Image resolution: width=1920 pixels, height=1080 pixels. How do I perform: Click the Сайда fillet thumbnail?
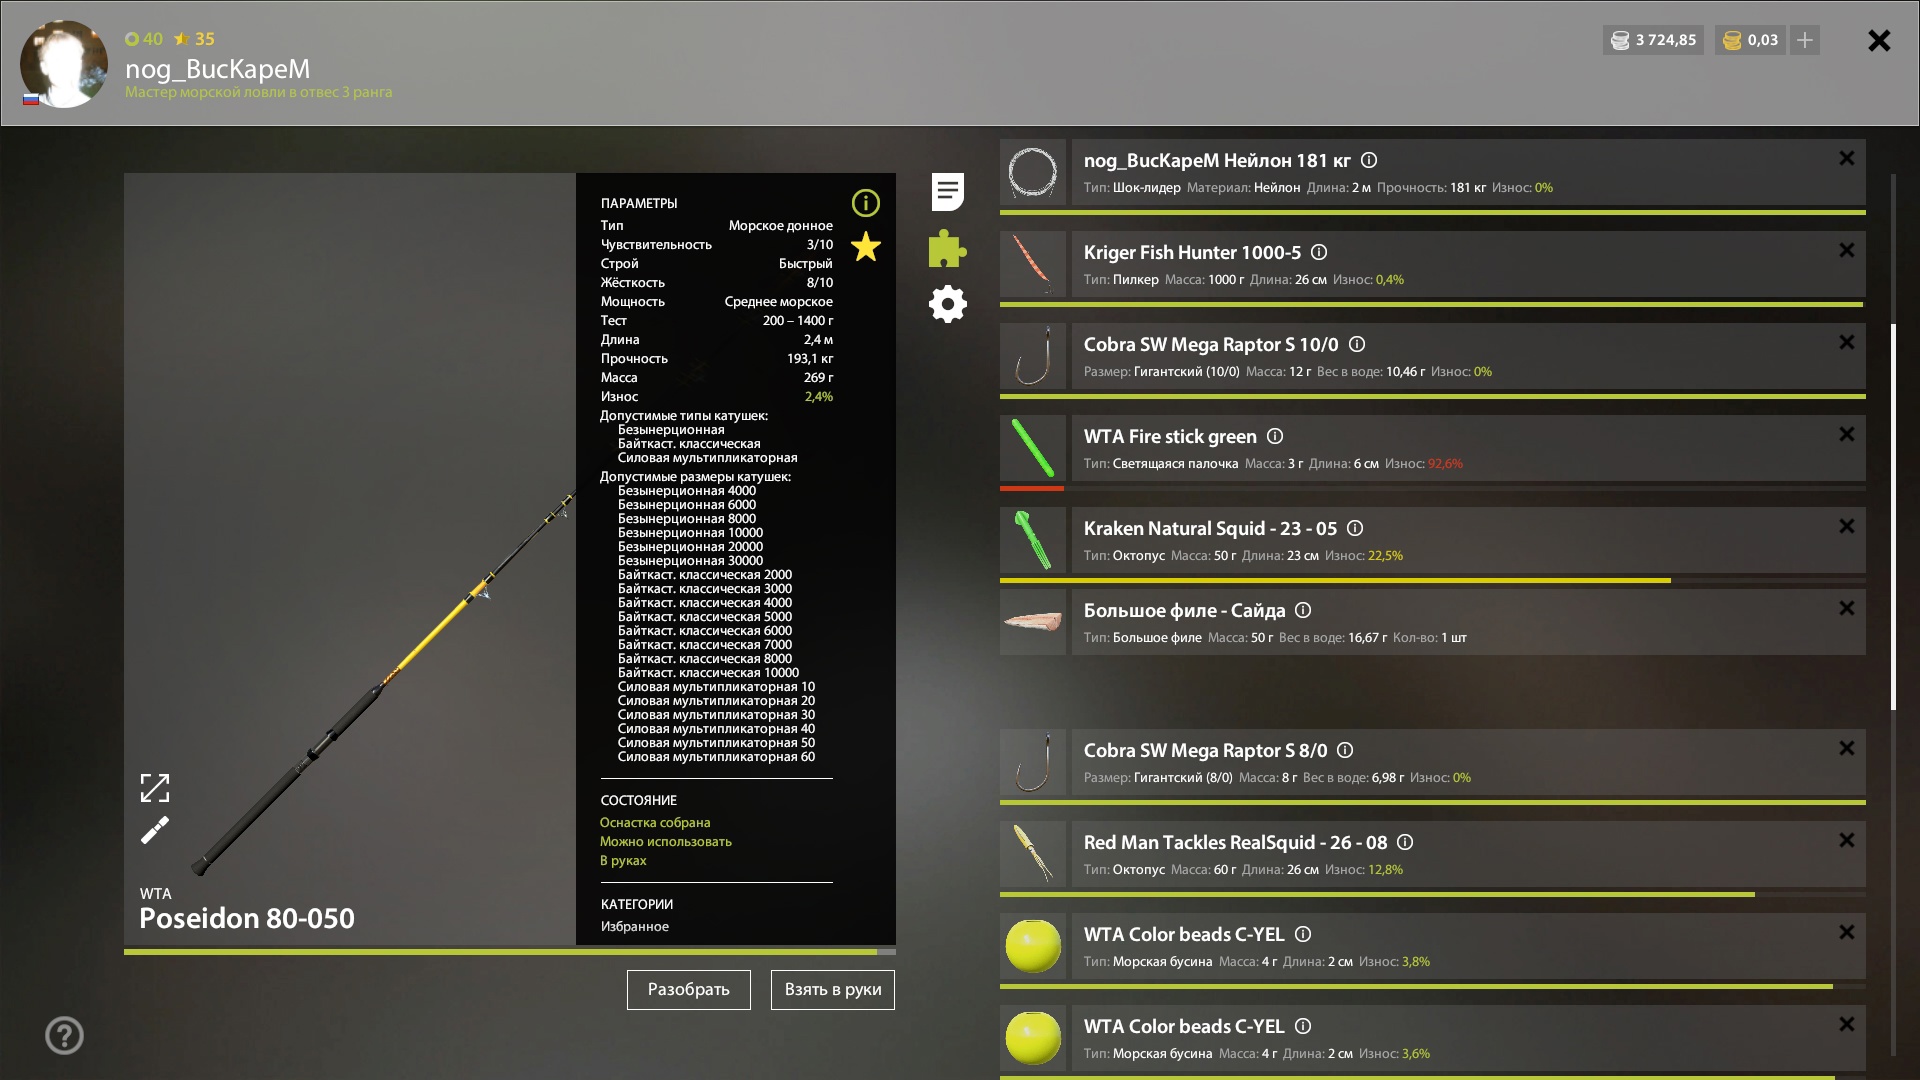[x=1033, y=622]
